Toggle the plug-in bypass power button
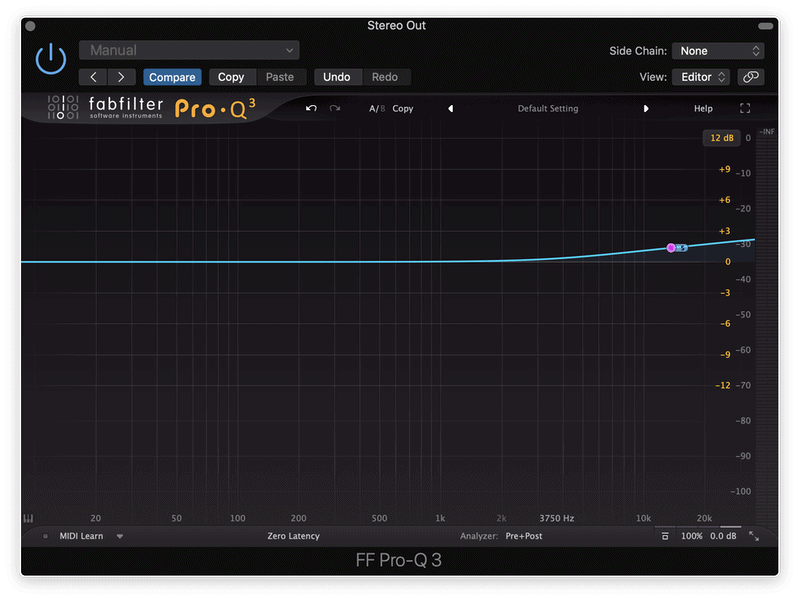This screenshot has height=600, width=800. [x=51, y=59]
